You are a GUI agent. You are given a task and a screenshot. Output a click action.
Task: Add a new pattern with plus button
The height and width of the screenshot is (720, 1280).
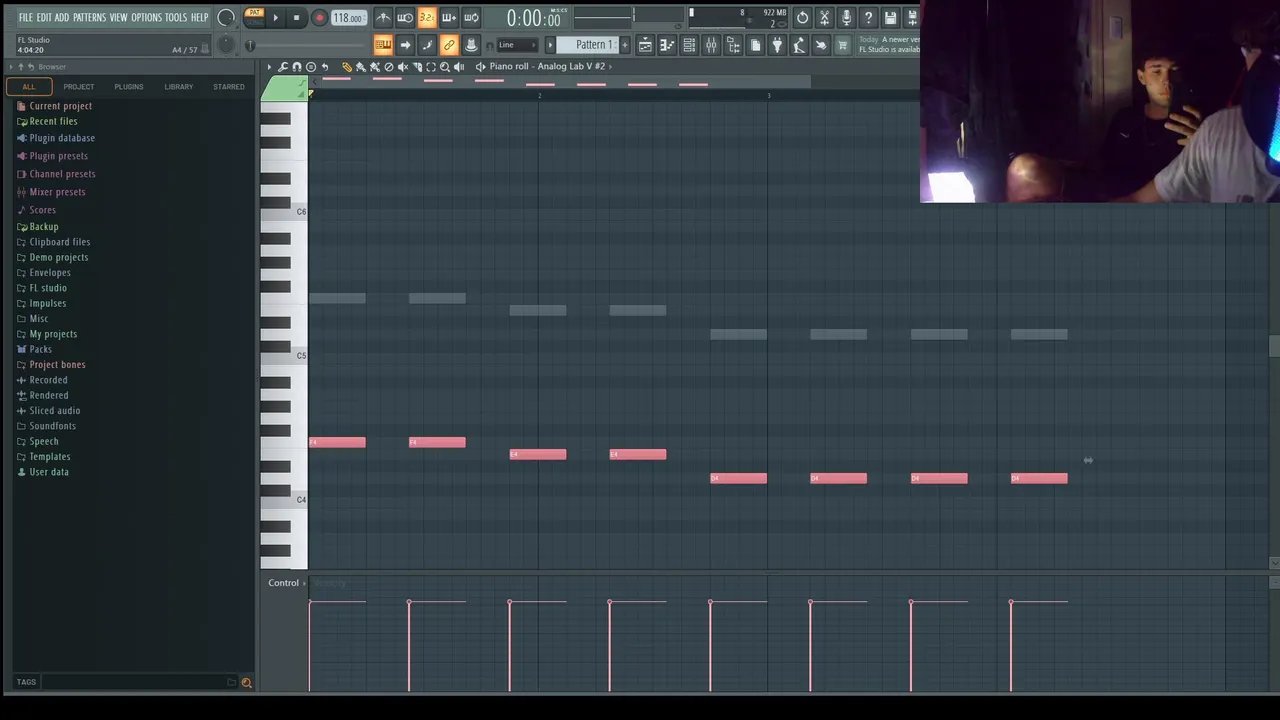tap(625, 45)
